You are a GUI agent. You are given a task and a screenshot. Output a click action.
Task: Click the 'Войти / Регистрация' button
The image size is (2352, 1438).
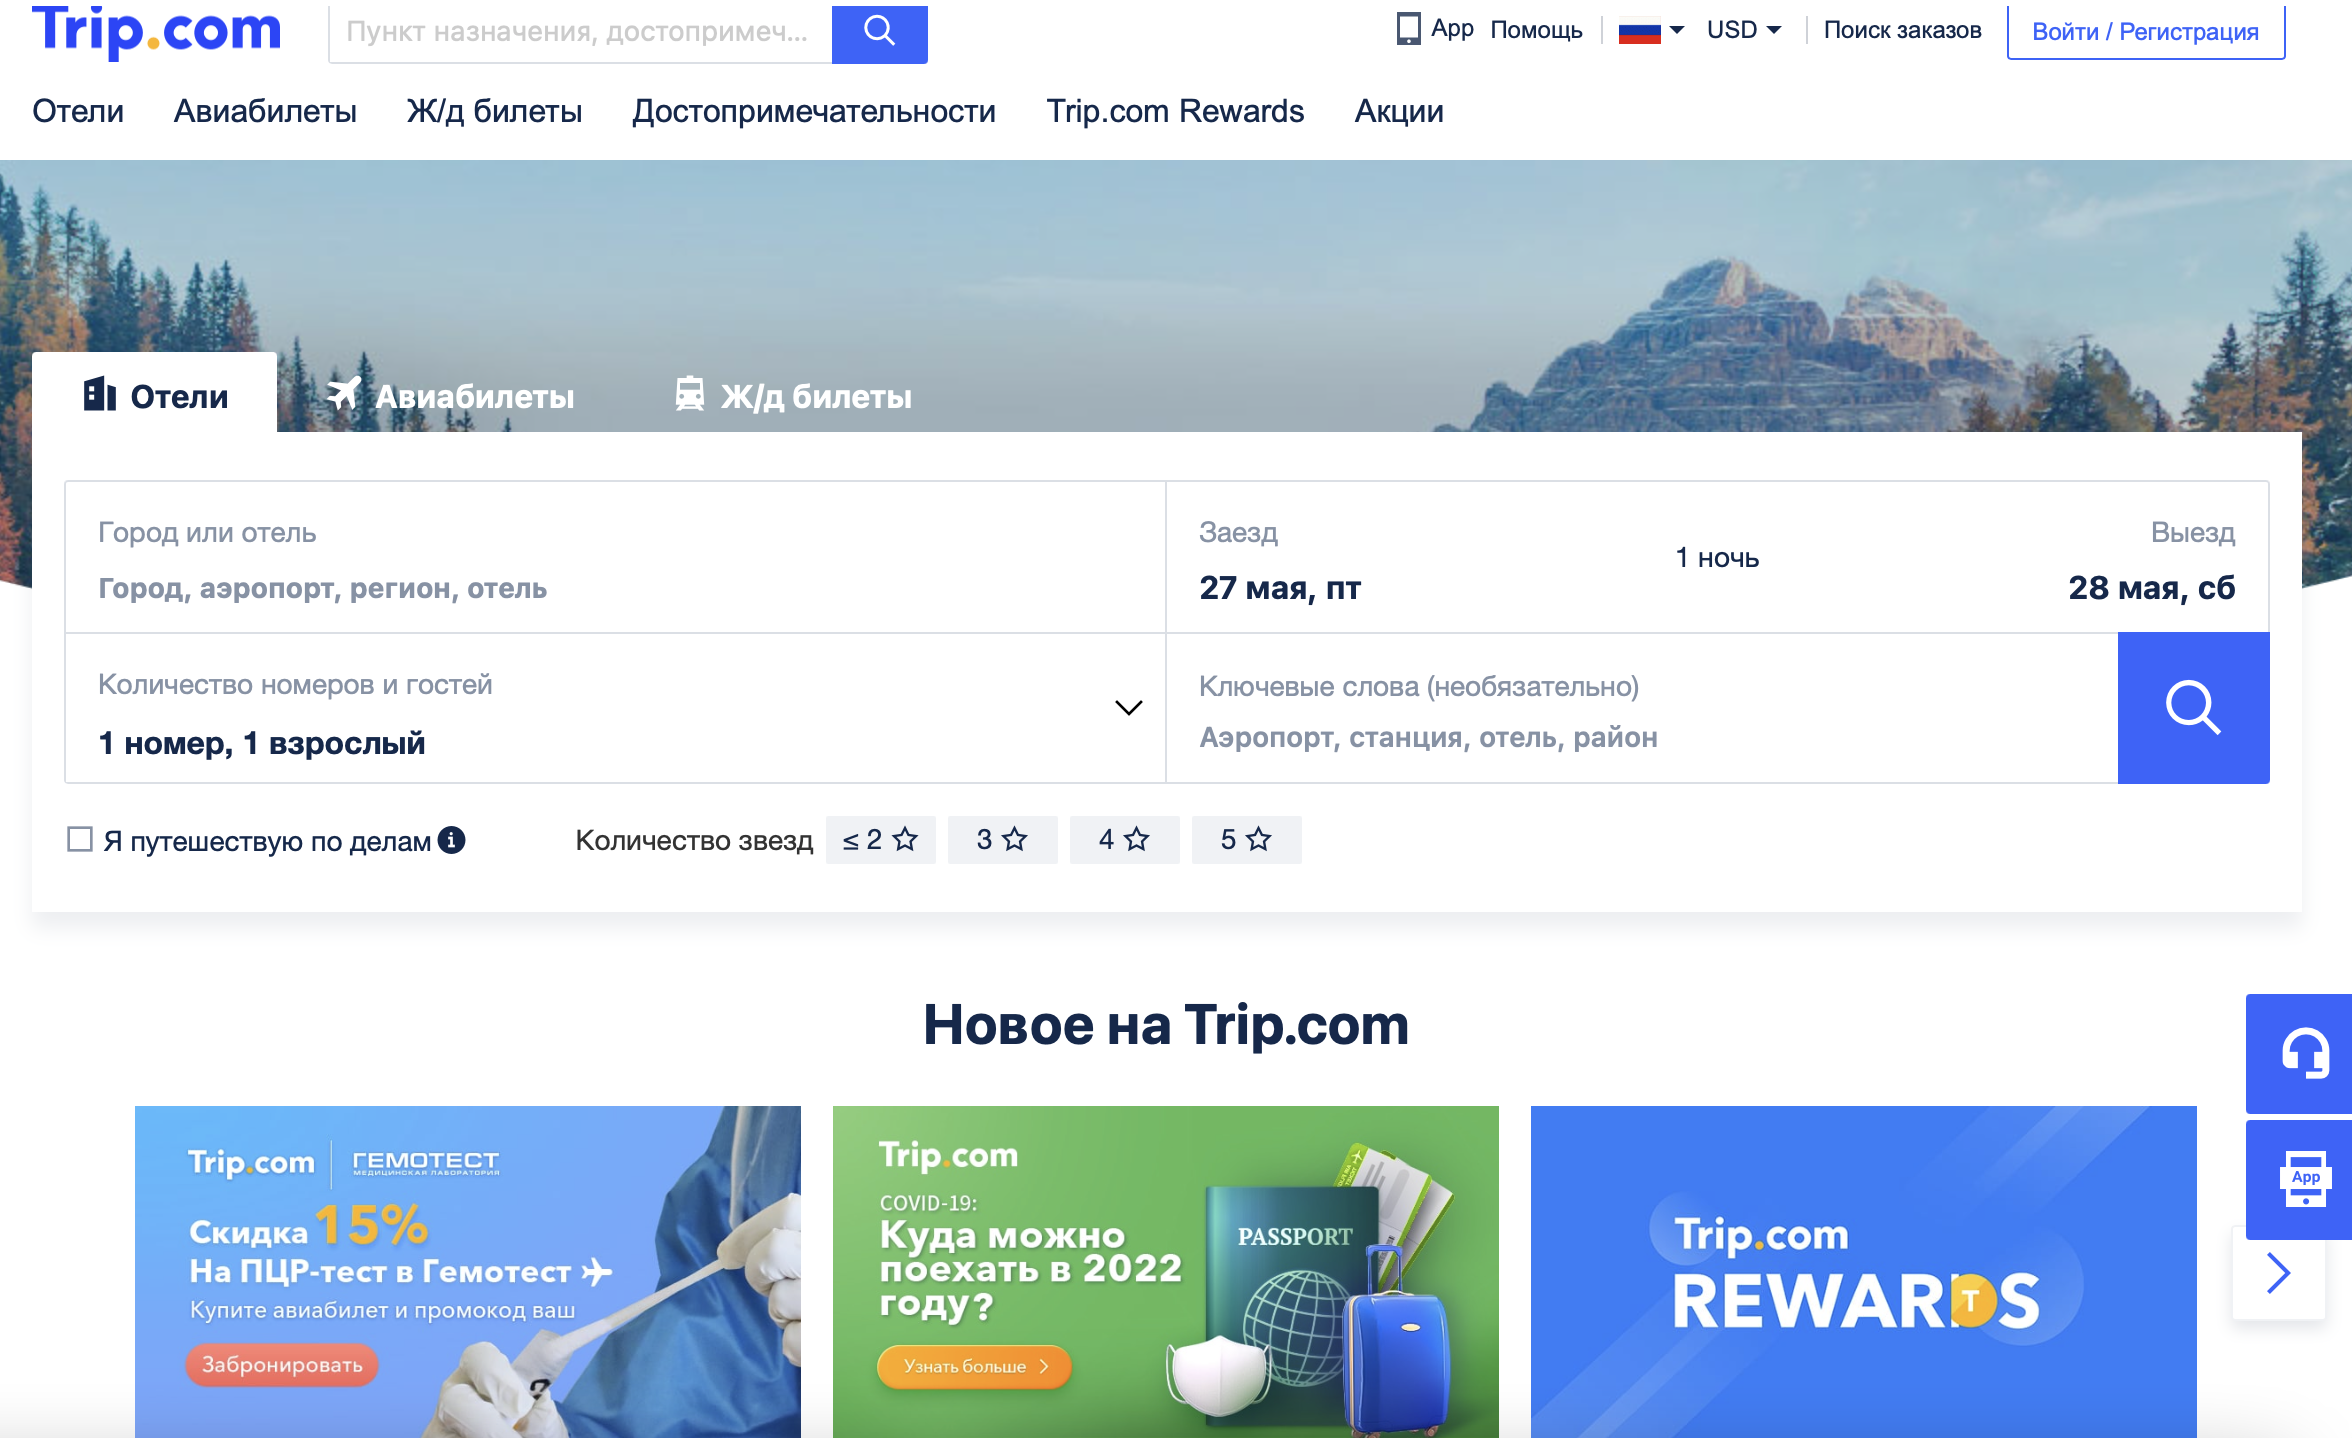click(x=2145, y=32)
